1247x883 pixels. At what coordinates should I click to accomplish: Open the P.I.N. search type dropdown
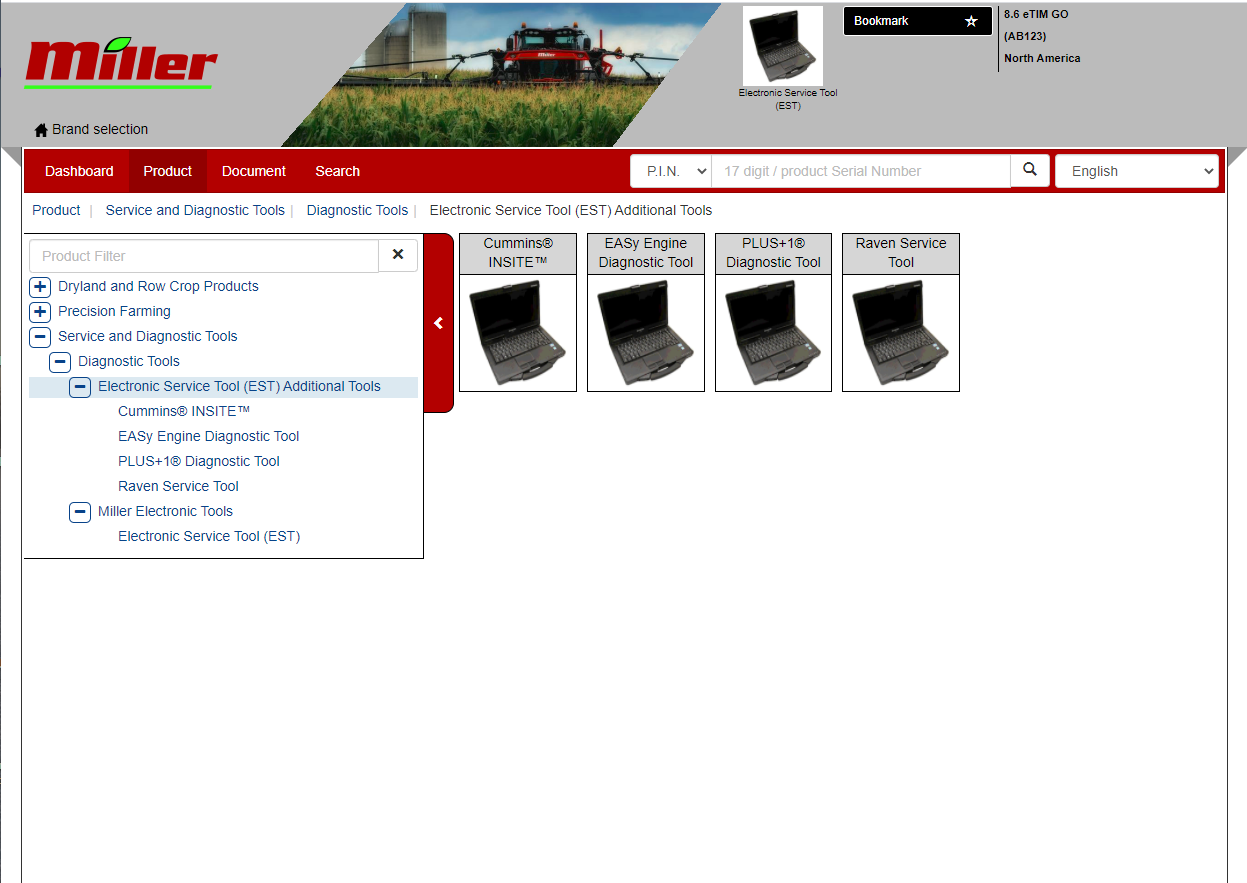(671, 171)
